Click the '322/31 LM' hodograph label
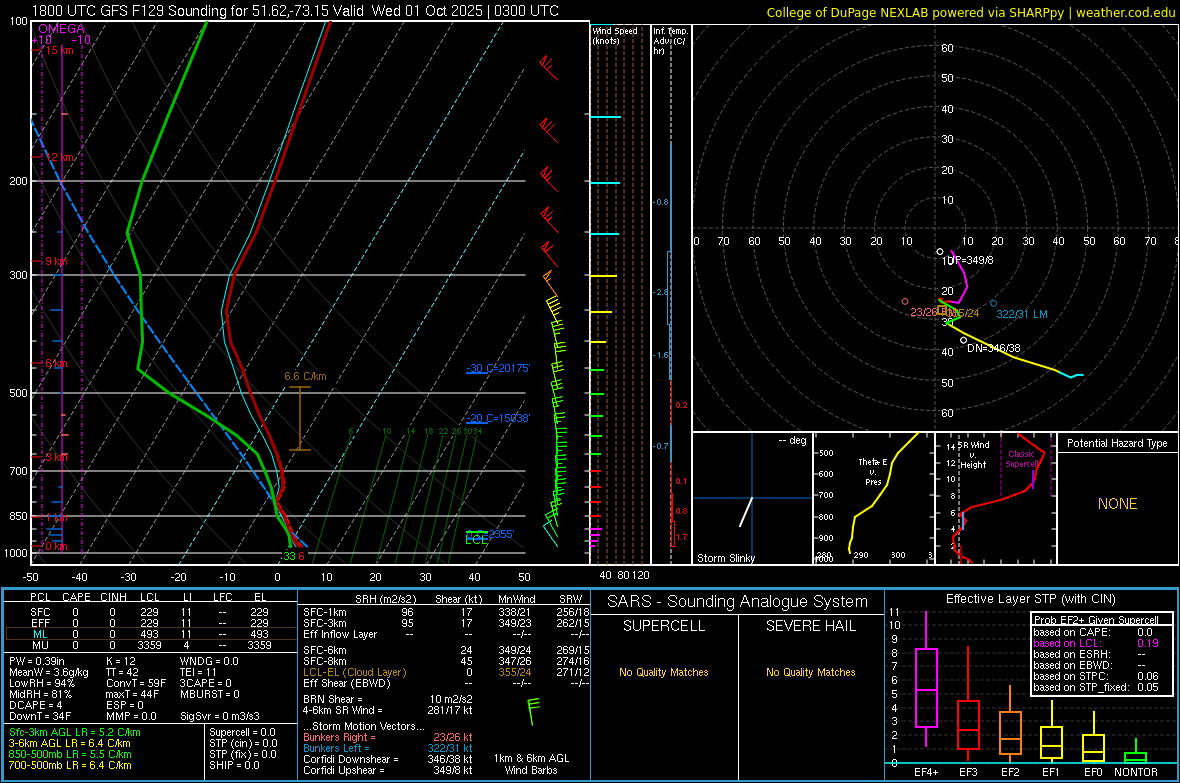 coord(1022,314)
